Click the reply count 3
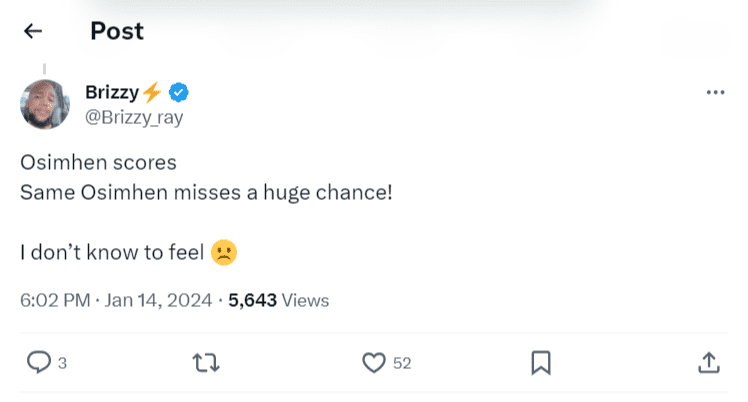 coord(62,363)
